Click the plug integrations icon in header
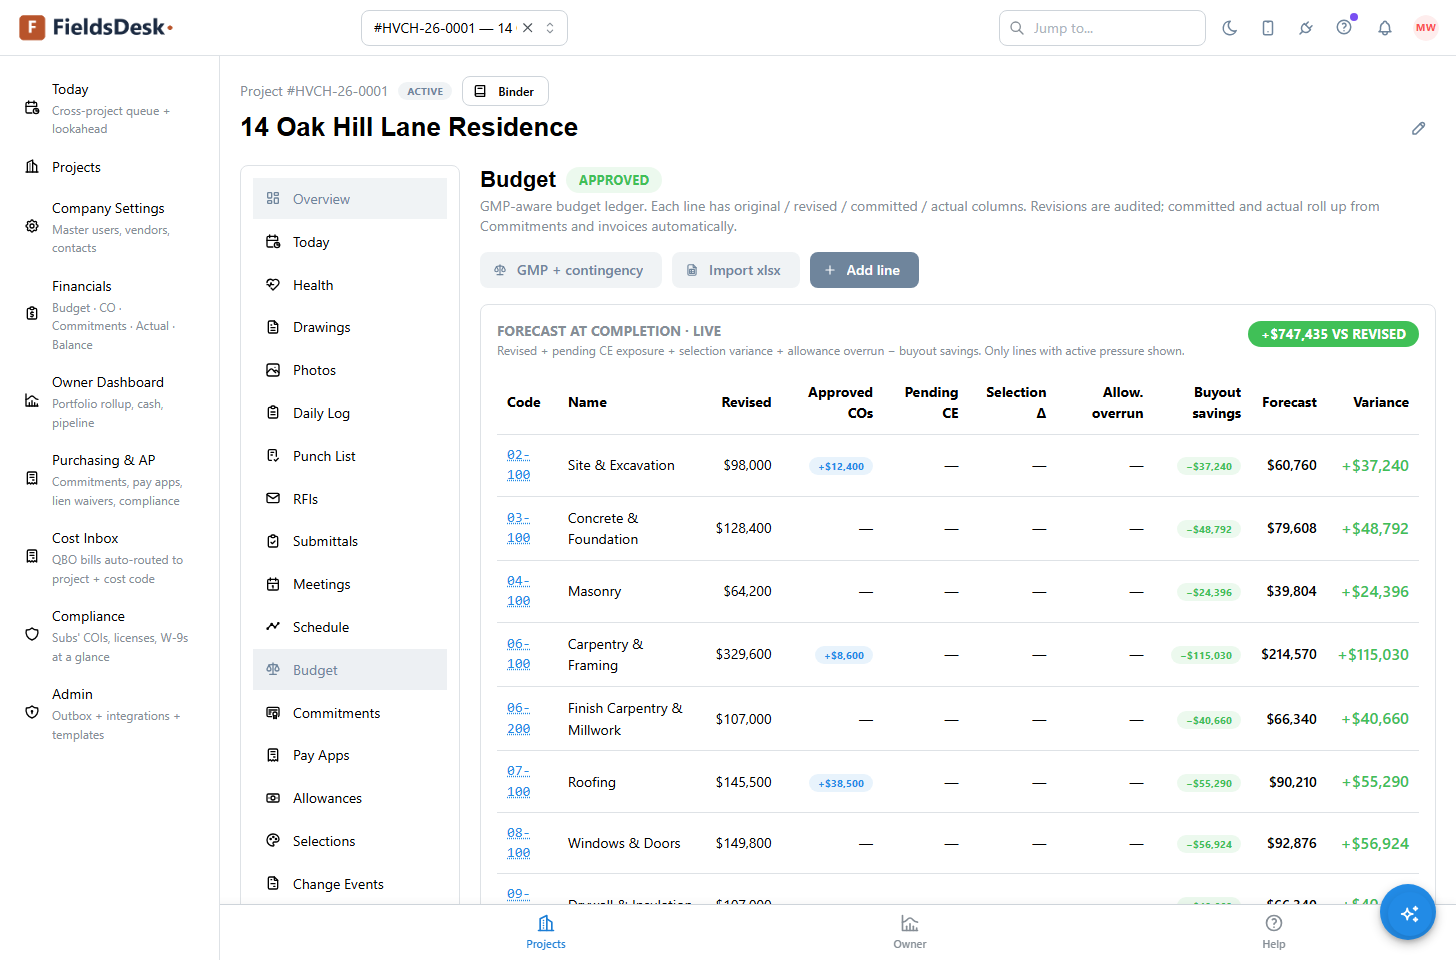 1306,28
